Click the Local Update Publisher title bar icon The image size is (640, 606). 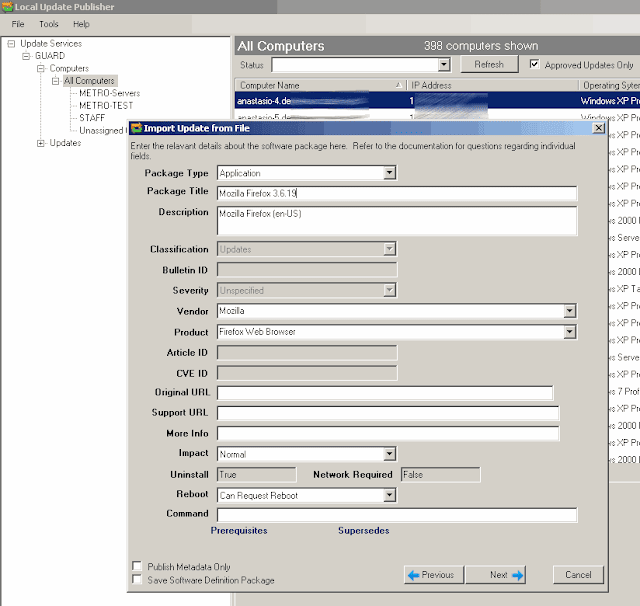(x=7, y=7)
